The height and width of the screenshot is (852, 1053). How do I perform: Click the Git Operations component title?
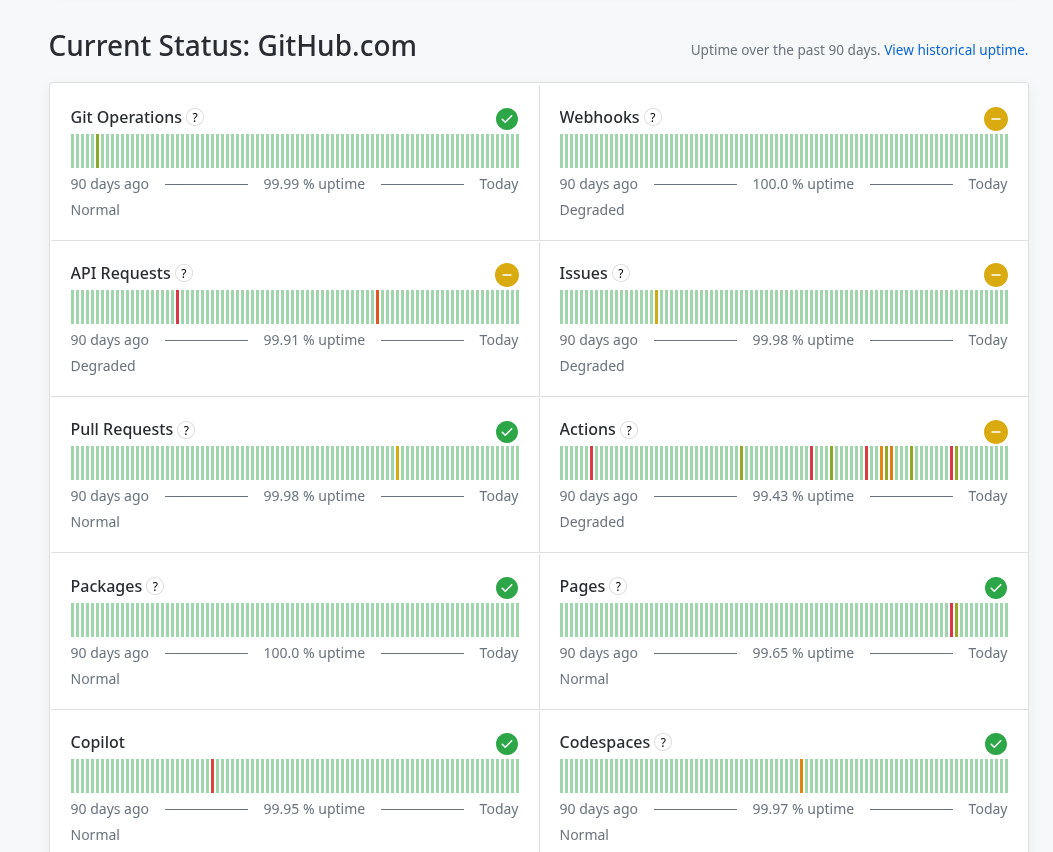tap(126, 117)
